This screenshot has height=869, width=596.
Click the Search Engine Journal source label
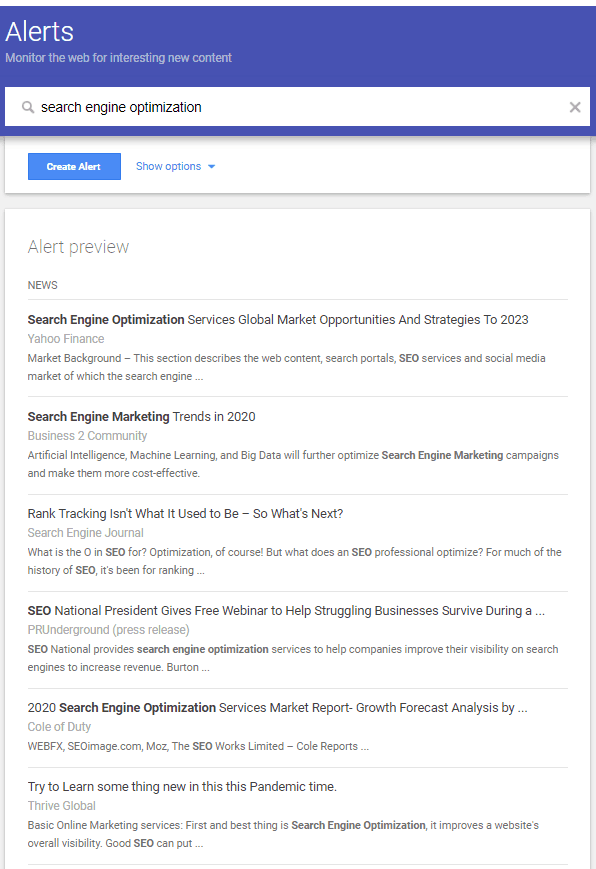tap(85, 533)
